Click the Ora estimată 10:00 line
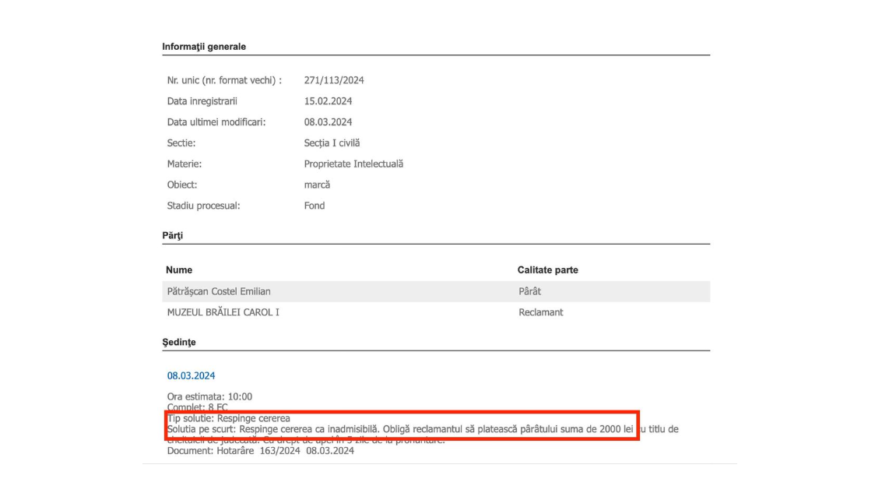875x500 pixels. tap(210, 397)
